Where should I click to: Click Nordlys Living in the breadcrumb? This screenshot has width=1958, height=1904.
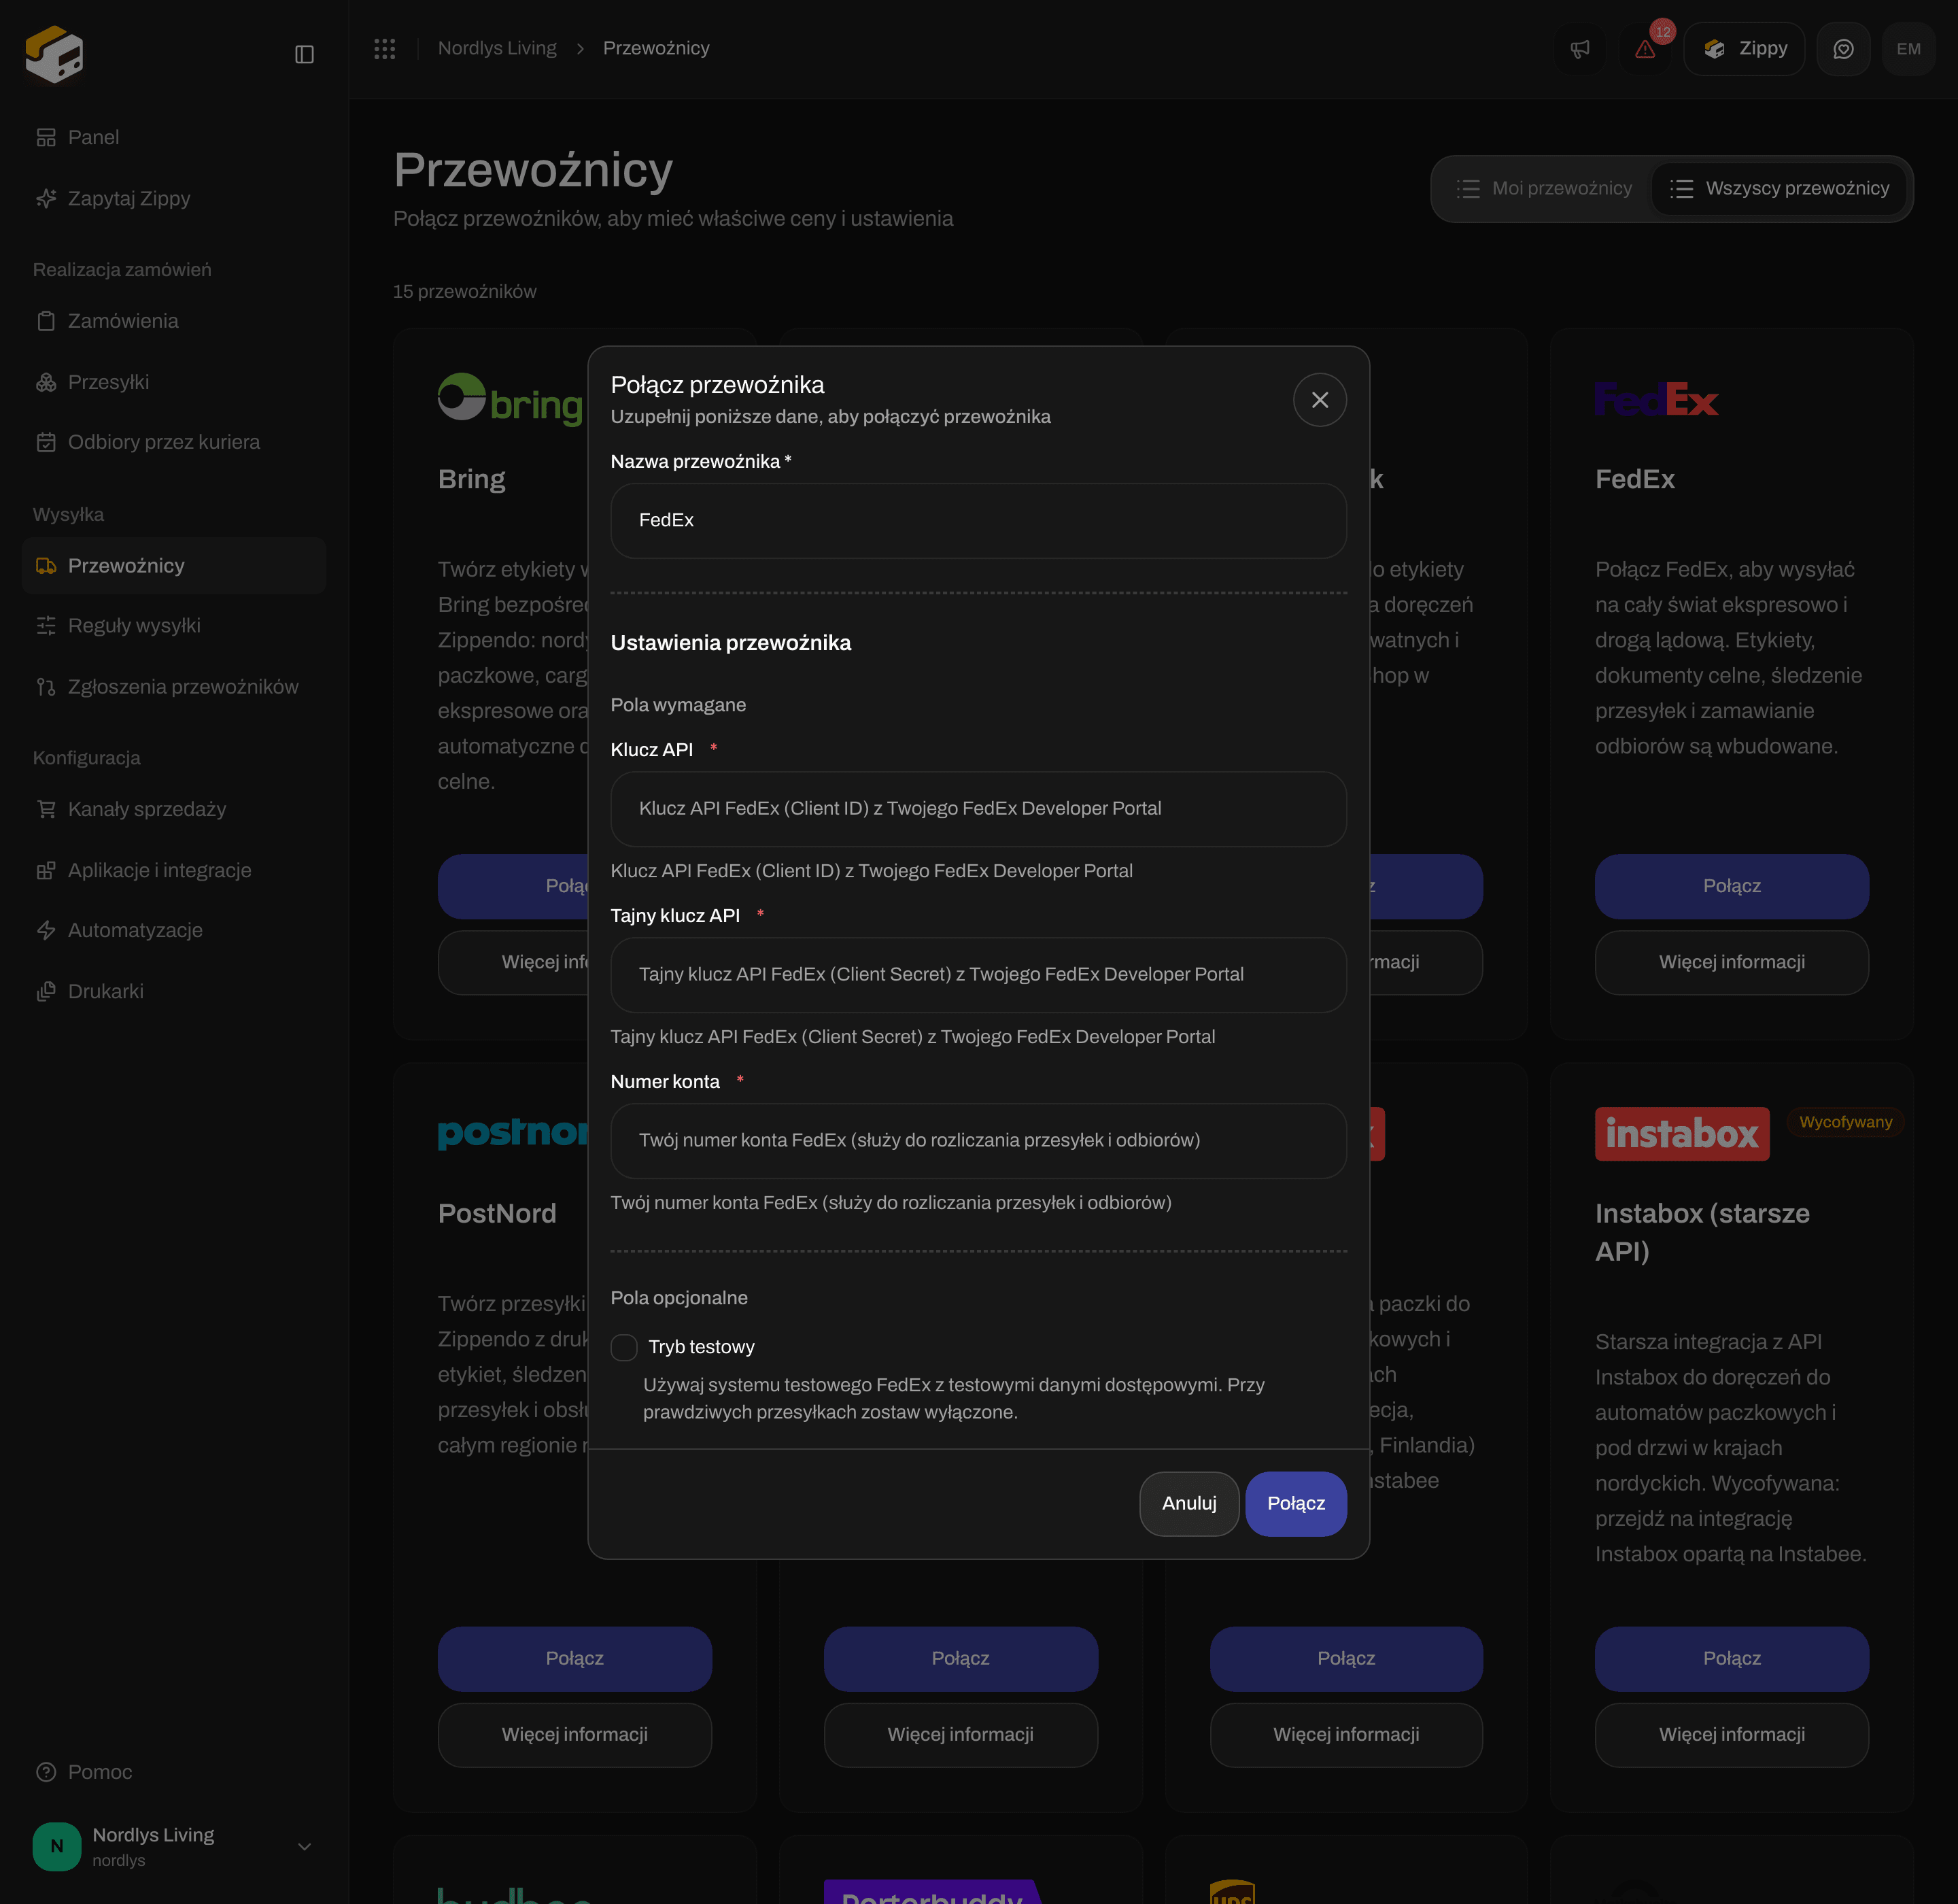point(497,48)
